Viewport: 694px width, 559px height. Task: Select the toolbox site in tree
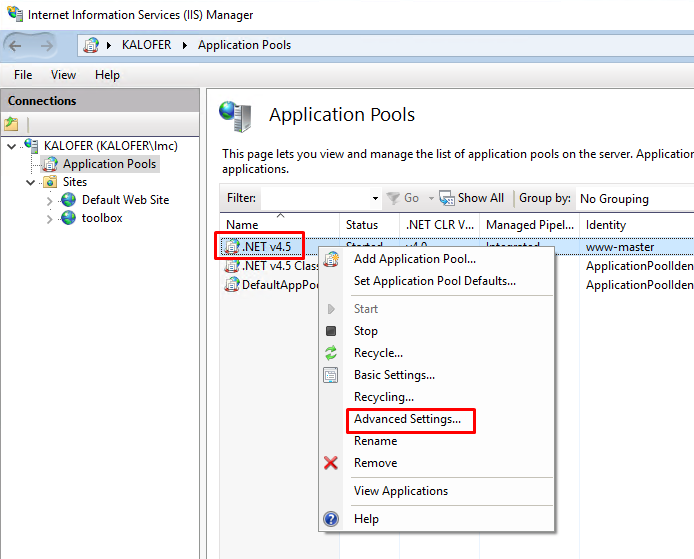[x=102, y=218]
